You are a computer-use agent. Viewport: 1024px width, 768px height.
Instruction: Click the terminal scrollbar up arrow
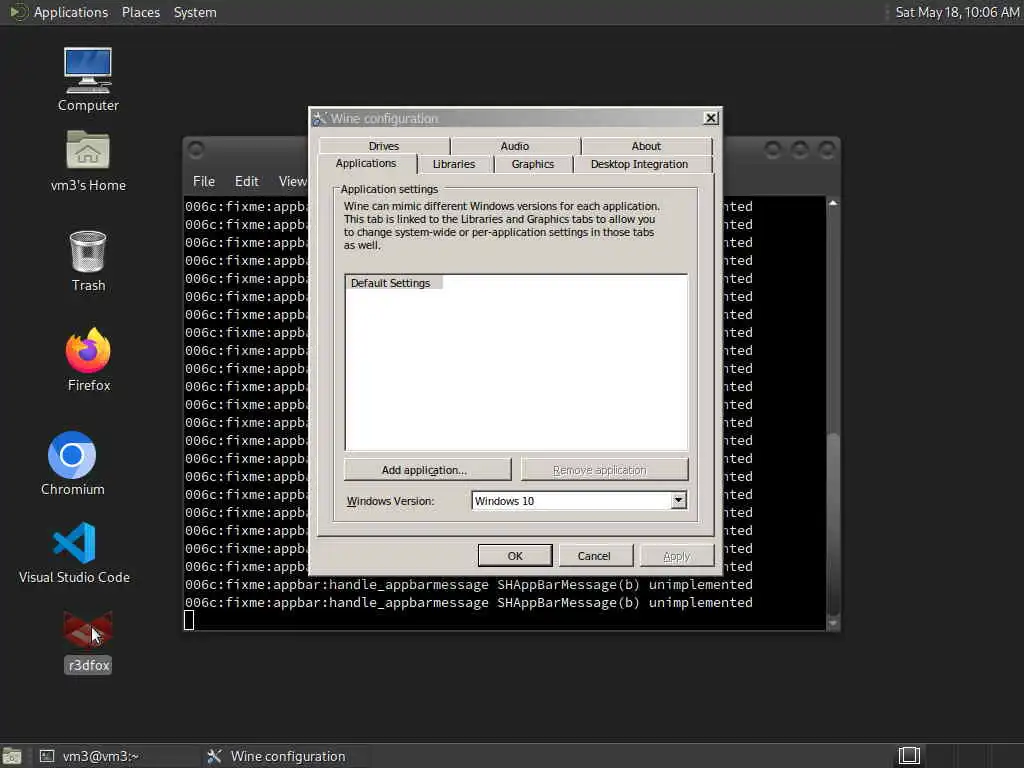pos(833,203)
